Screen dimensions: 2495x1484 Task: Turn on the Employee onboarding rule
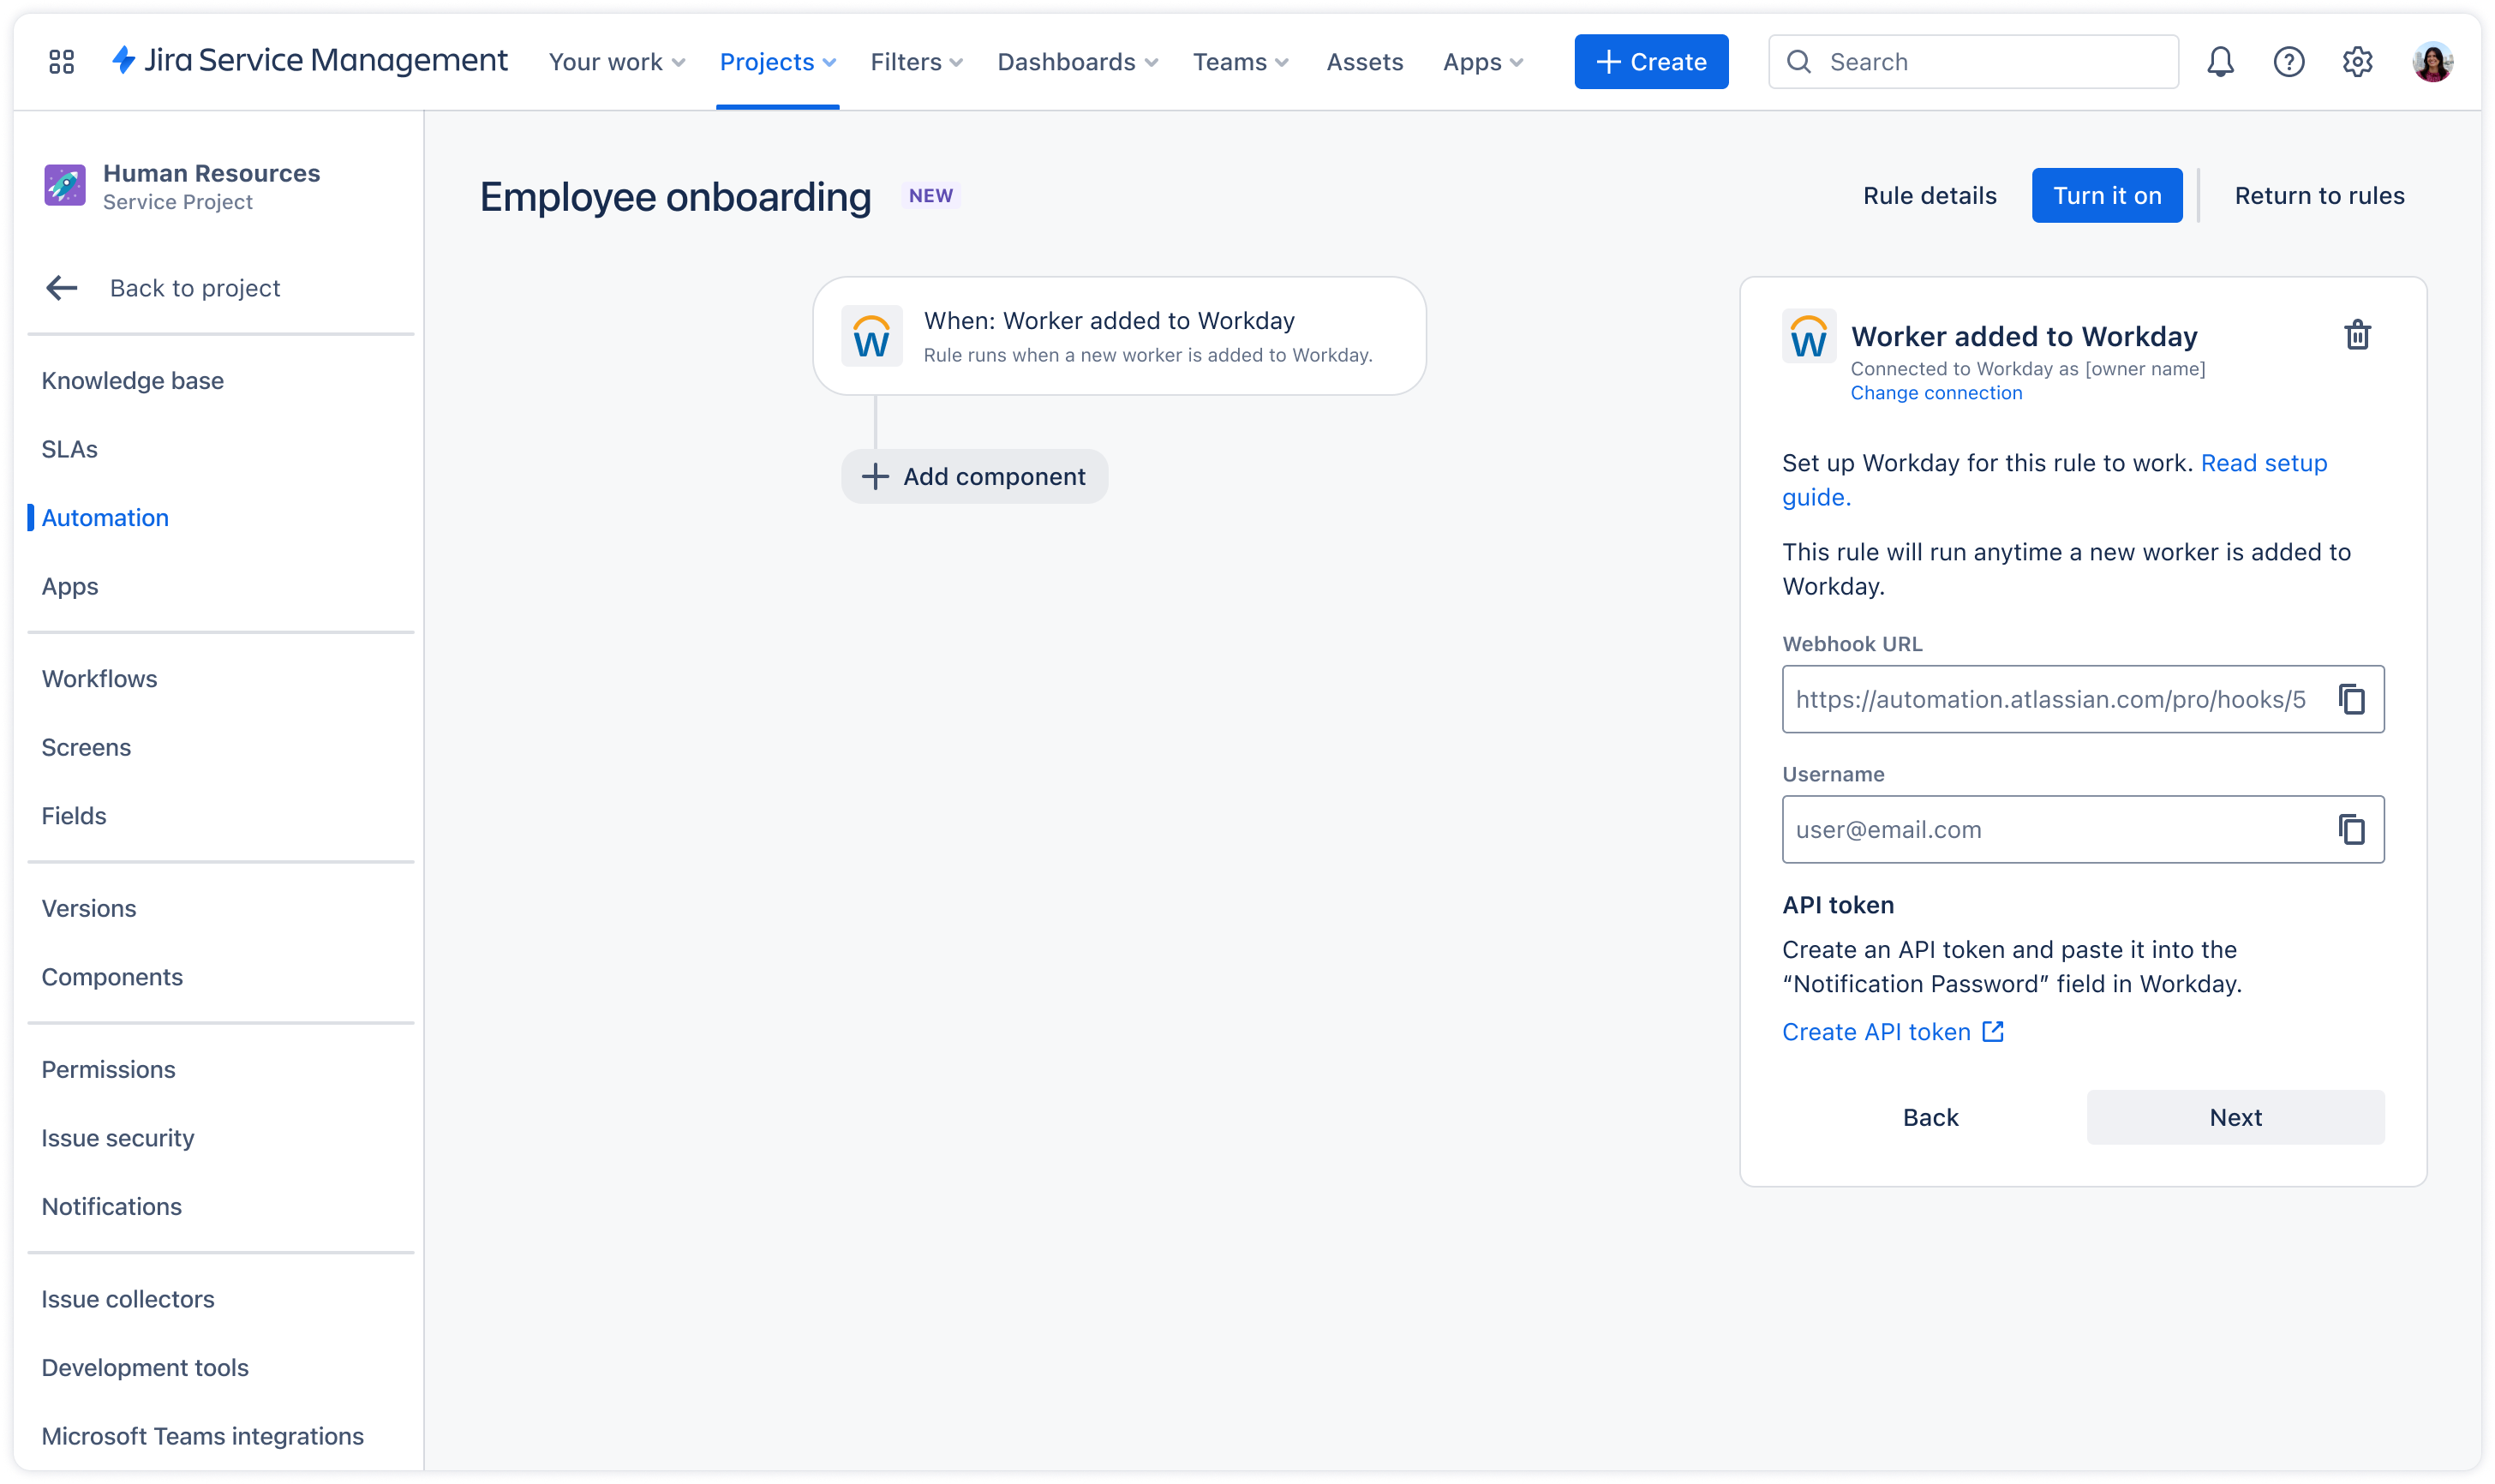tap(2106, 195)
